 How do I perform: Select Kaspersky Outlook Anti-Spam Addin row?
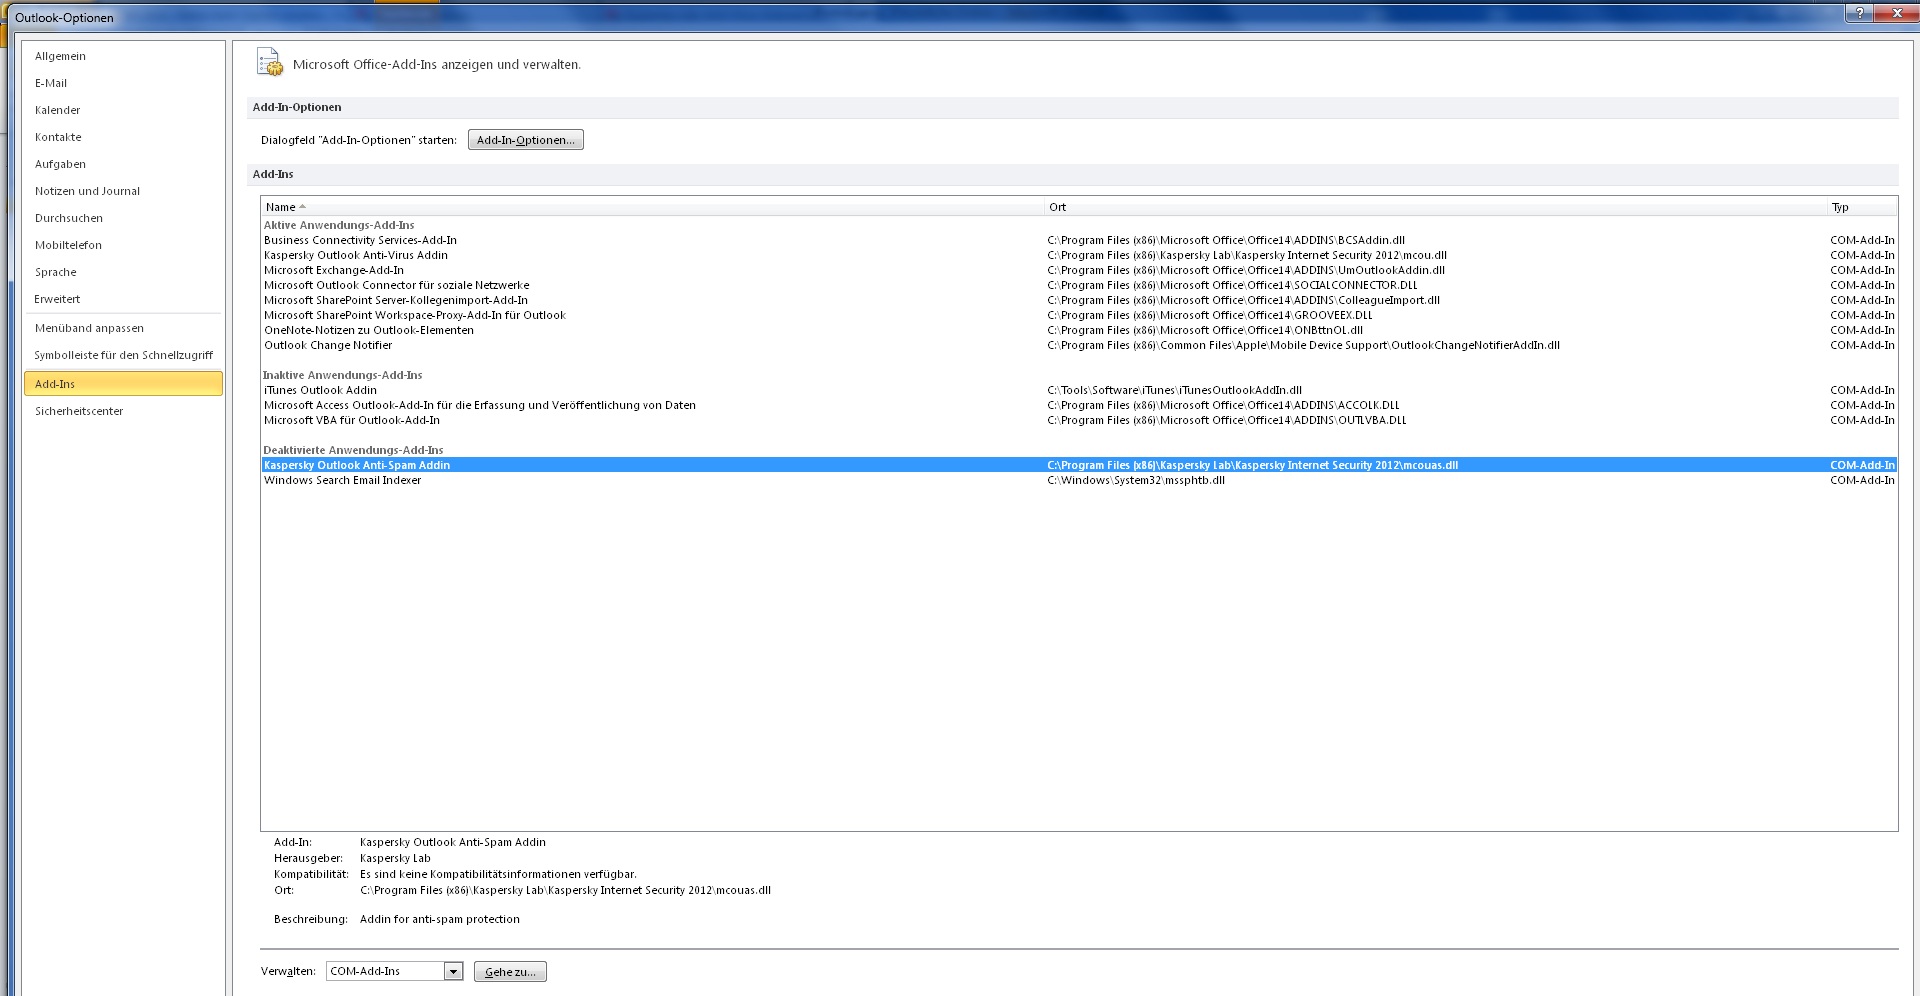[1079, 465]
